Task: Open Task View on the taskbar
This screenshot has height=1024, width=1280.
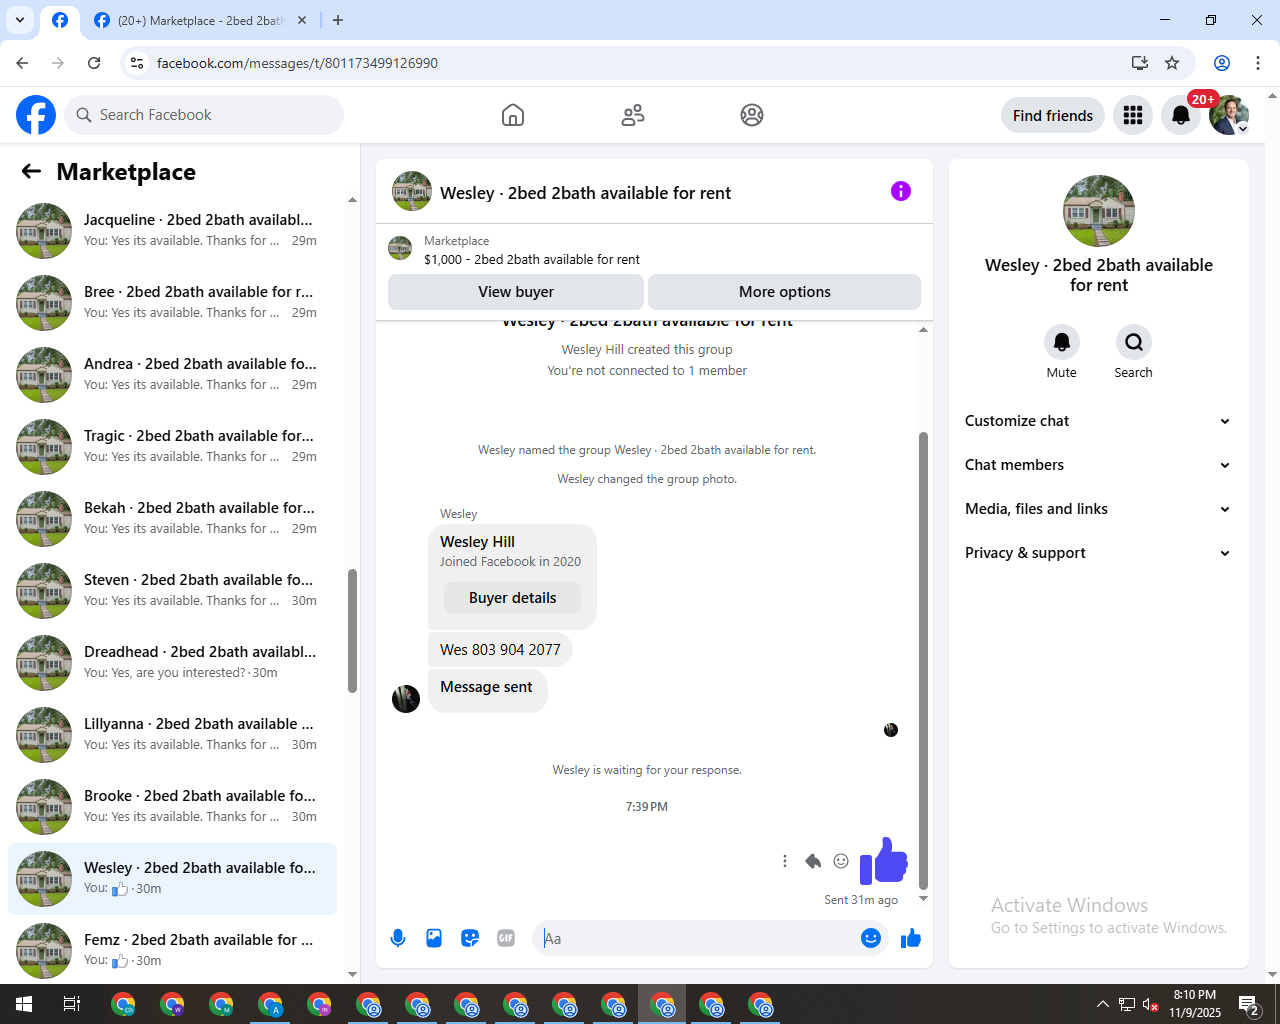Action: pos(72,1004)
